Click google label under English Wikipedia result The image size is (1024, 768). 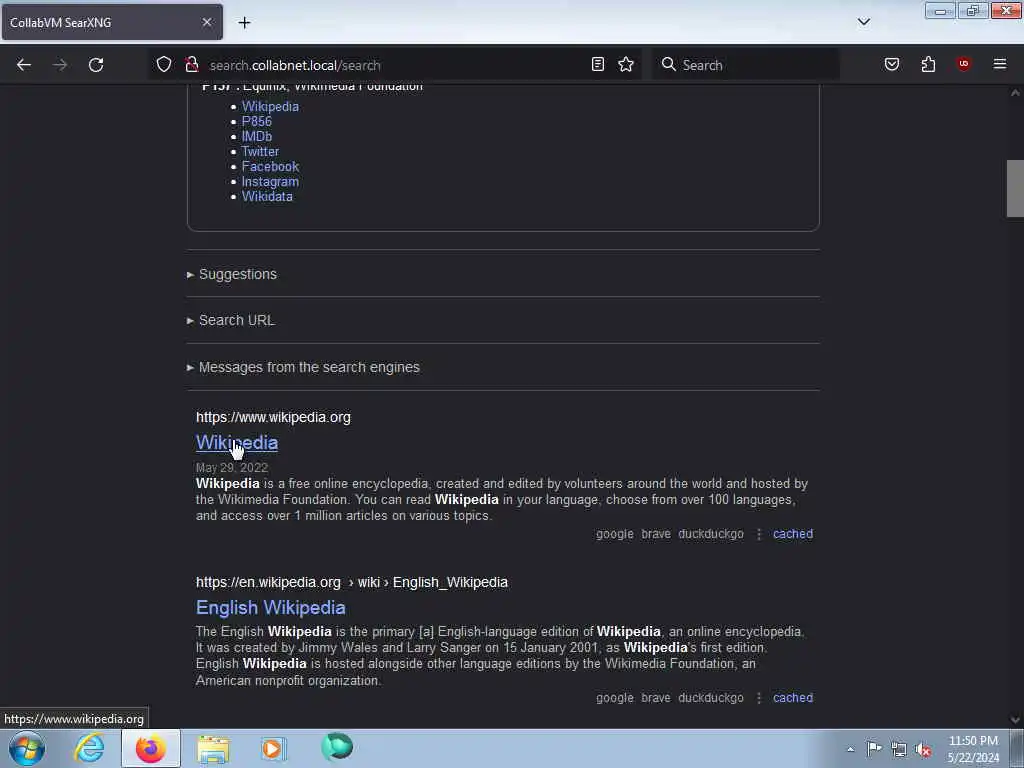tap(615, 698)
